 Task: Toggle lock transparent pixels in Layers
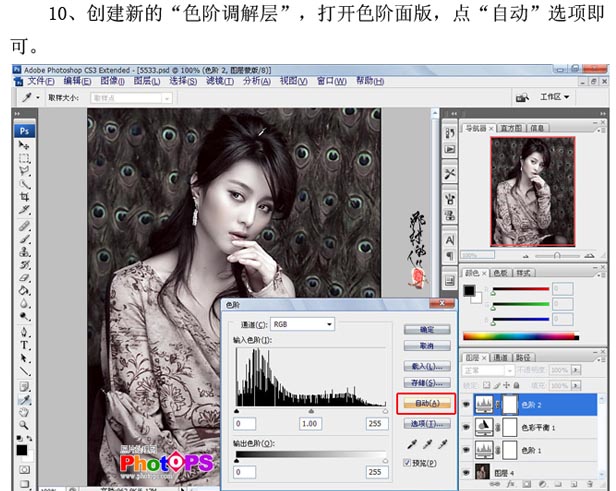click(486, 385)
